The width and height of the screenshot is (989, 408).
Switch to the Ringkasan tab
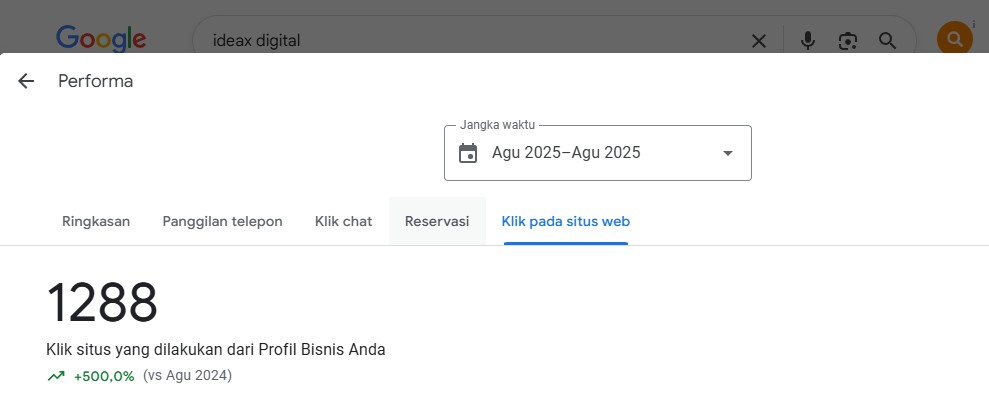[96, 221]
